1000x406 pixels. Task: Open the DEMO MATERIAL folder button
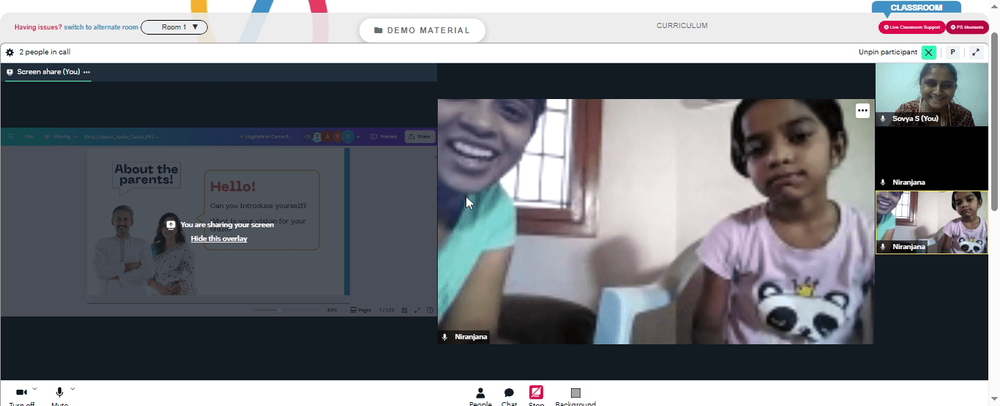(422, 30)
